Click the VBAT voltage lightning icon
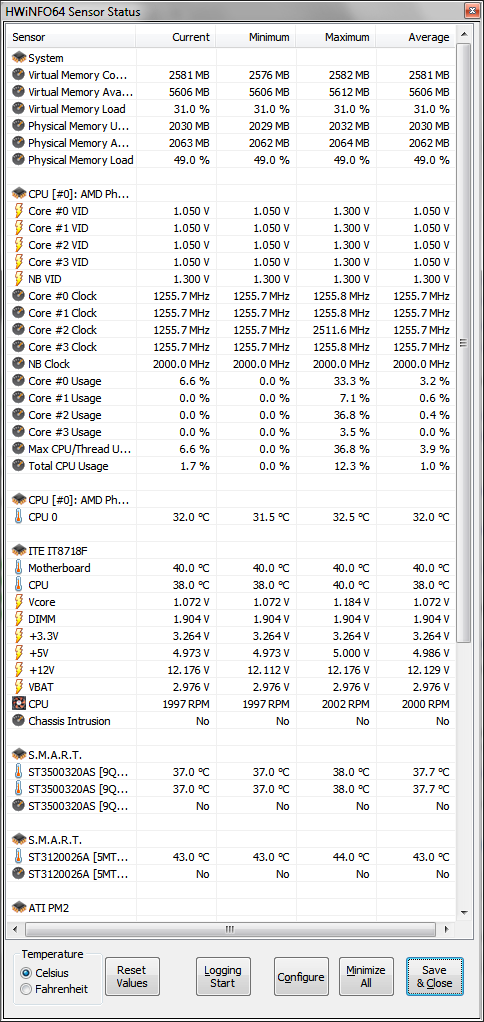The height and width of the screenshot is (1022, 484). 18,687
